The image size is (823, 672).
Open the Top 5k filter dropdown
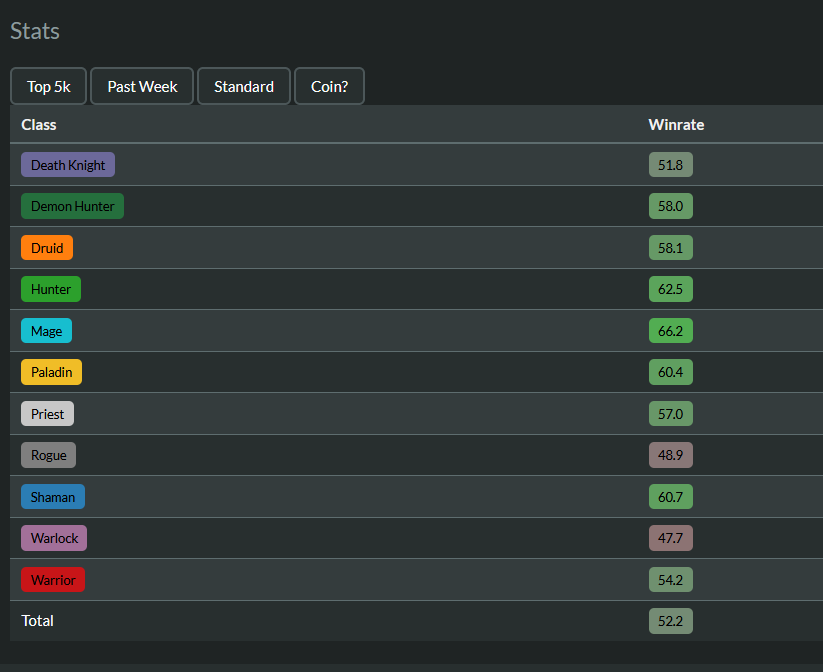coord(49,87)
